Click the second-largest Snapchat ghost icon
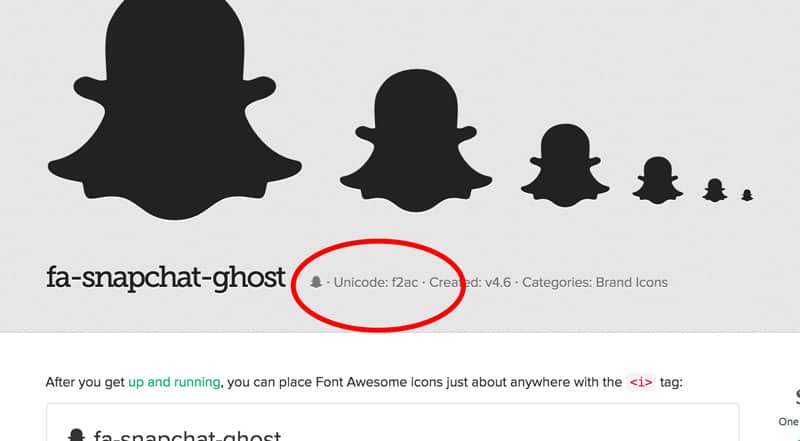The image size is (800, 441). pyautogui.click(x=416, y=140)
